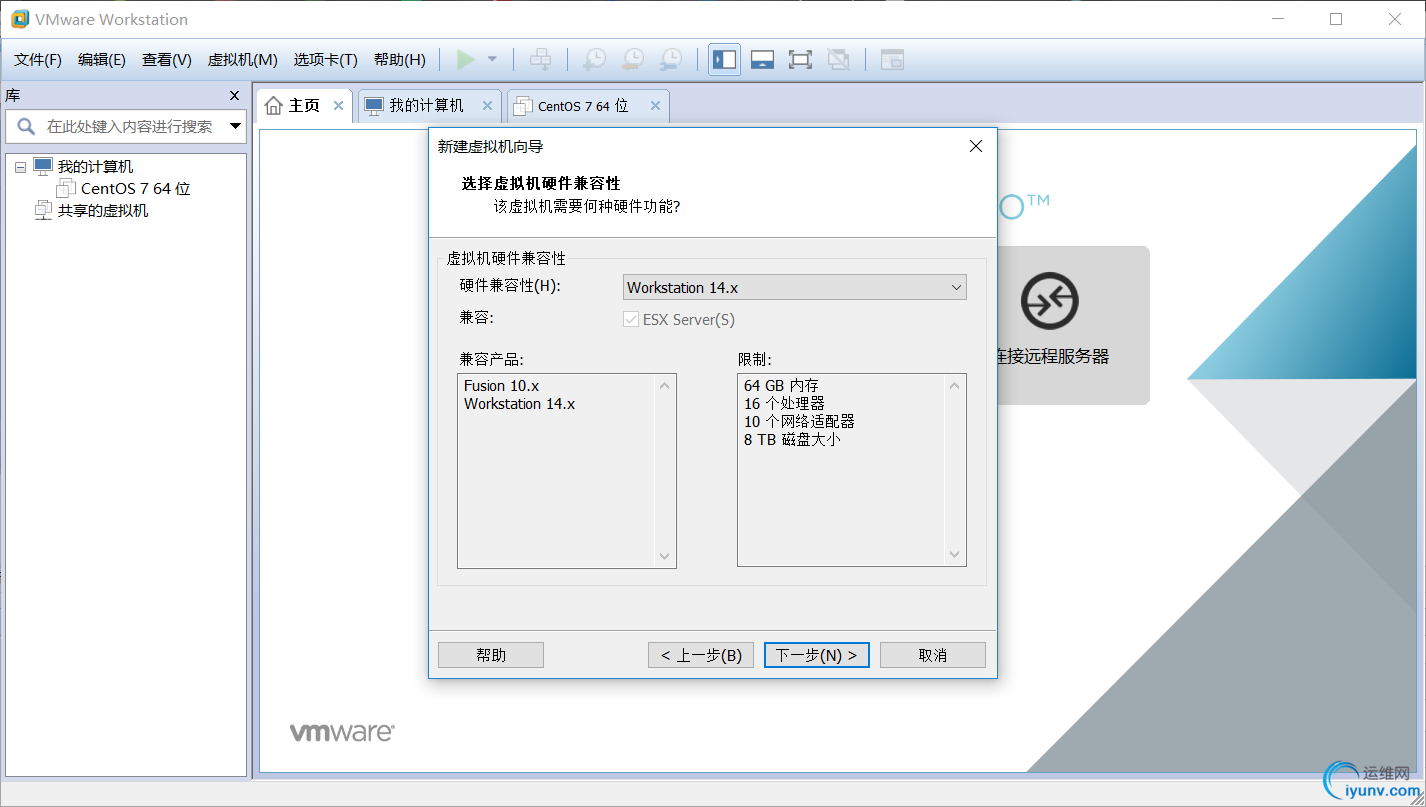This screenshot has height=807, width=1426.
Task: Select Workstation 14.x in compatible products list
Action: (x=520, y=404)
